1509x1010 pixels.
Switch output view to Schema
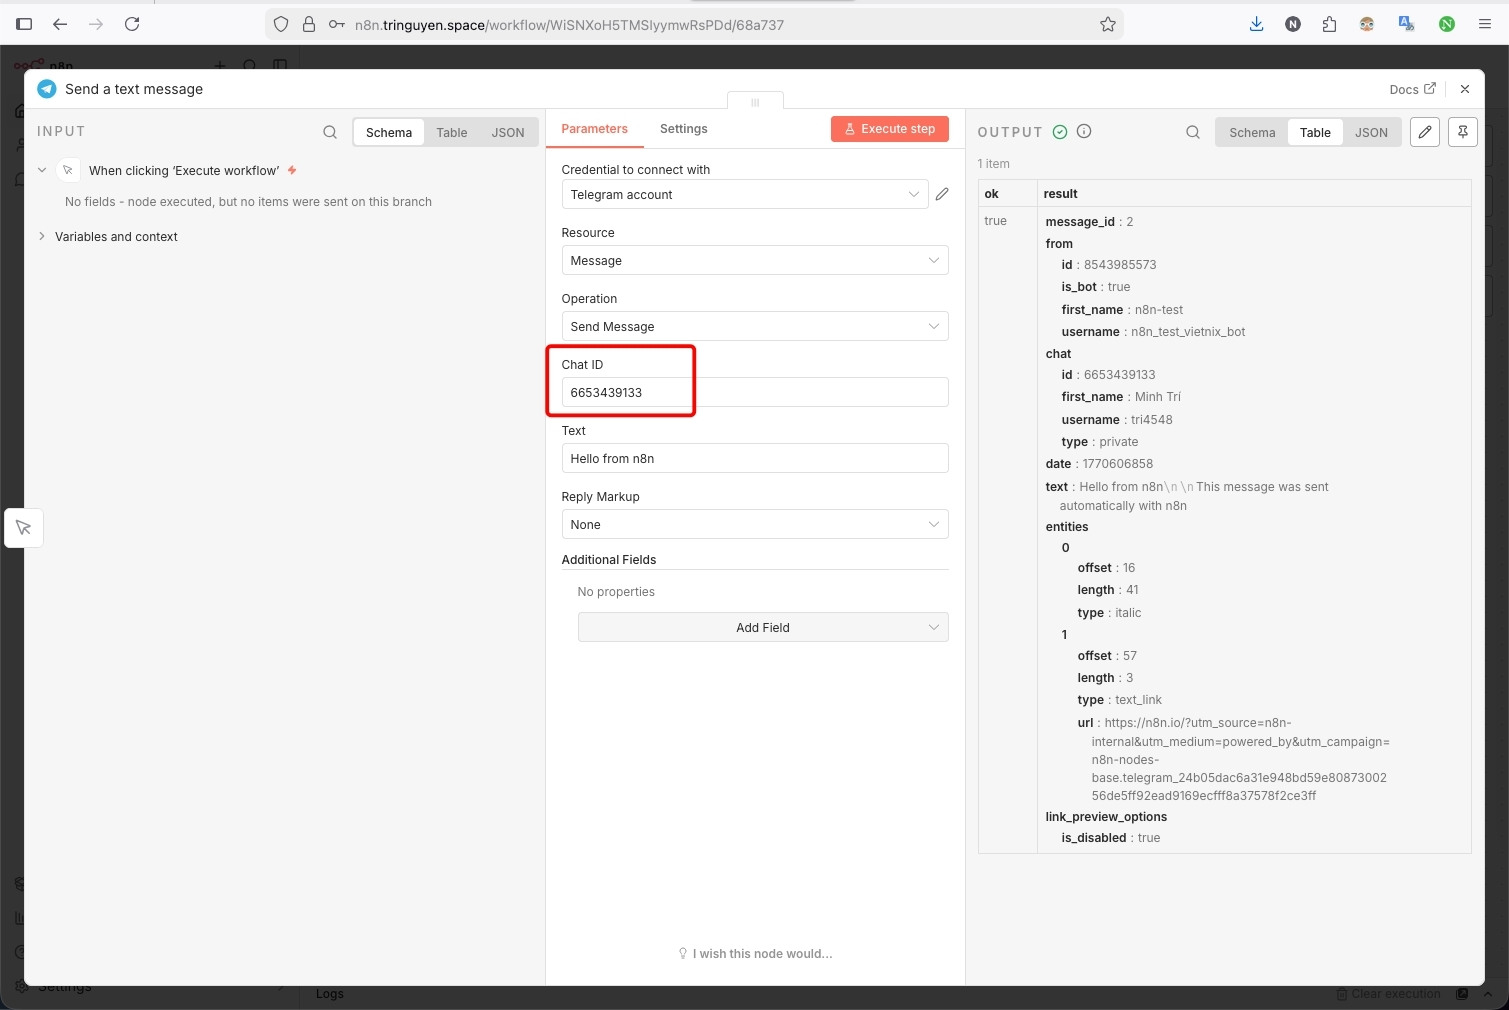pyautogui.click(x=1250, y=131)
